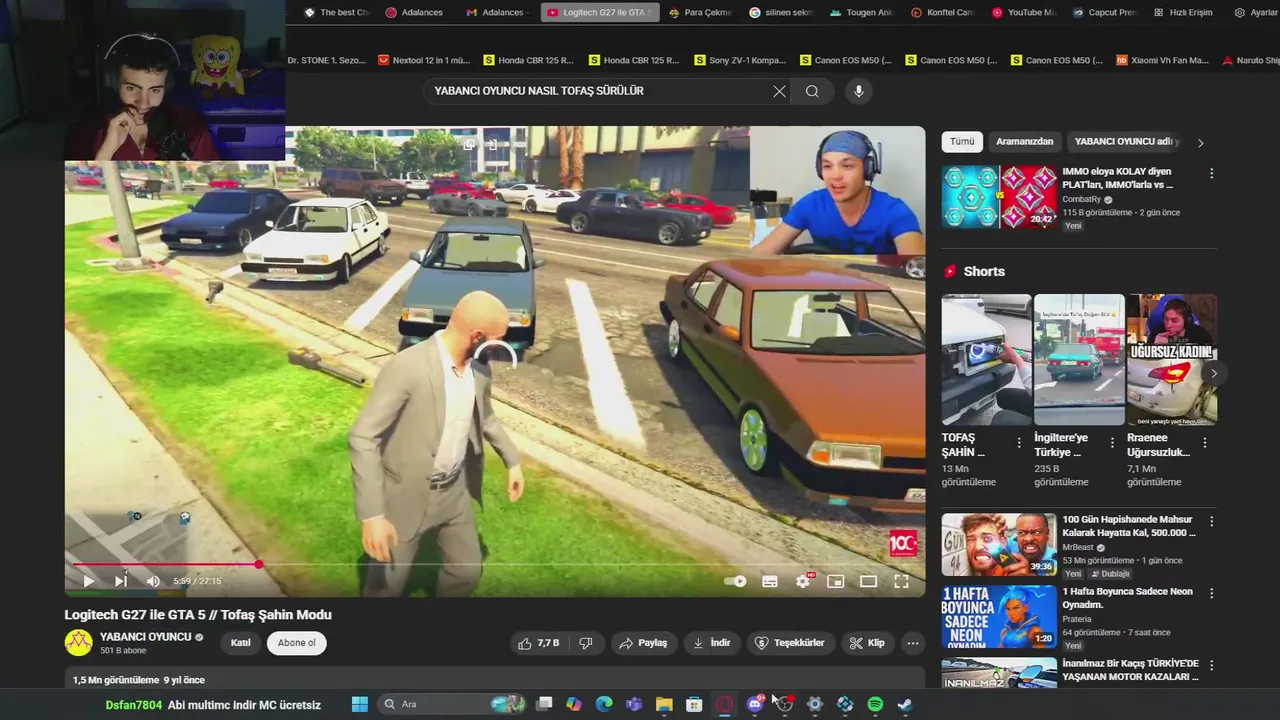Viewport: 1280px width, 720px height.
Task: Play the video with the play button
Action: click(88, 581)
